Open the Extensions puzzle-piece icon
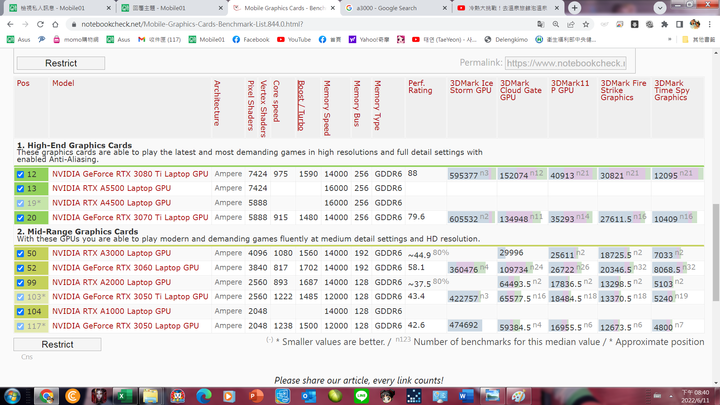 [x=664, y=24]
